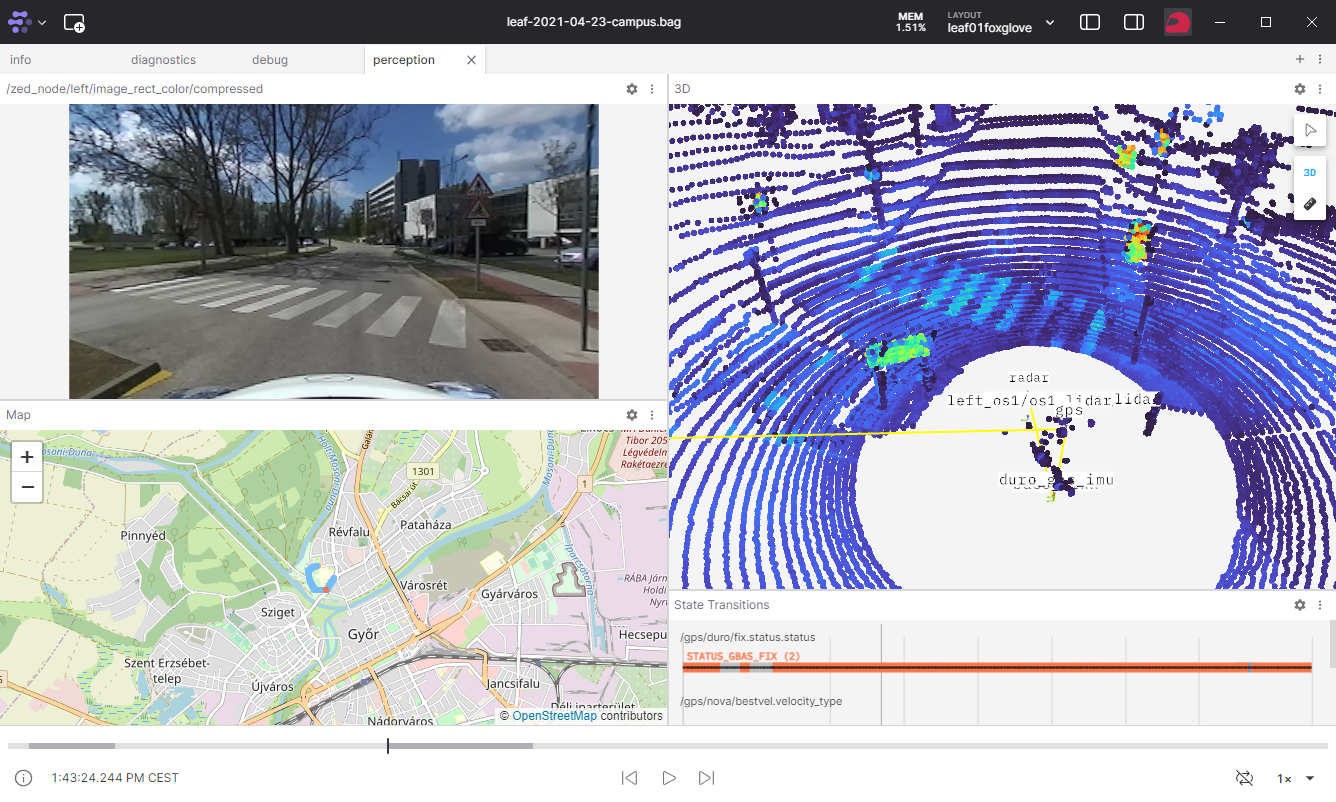Click the Révfalu label on the map
Viewport: 1336px width, 802px height.
coord(350,533)
